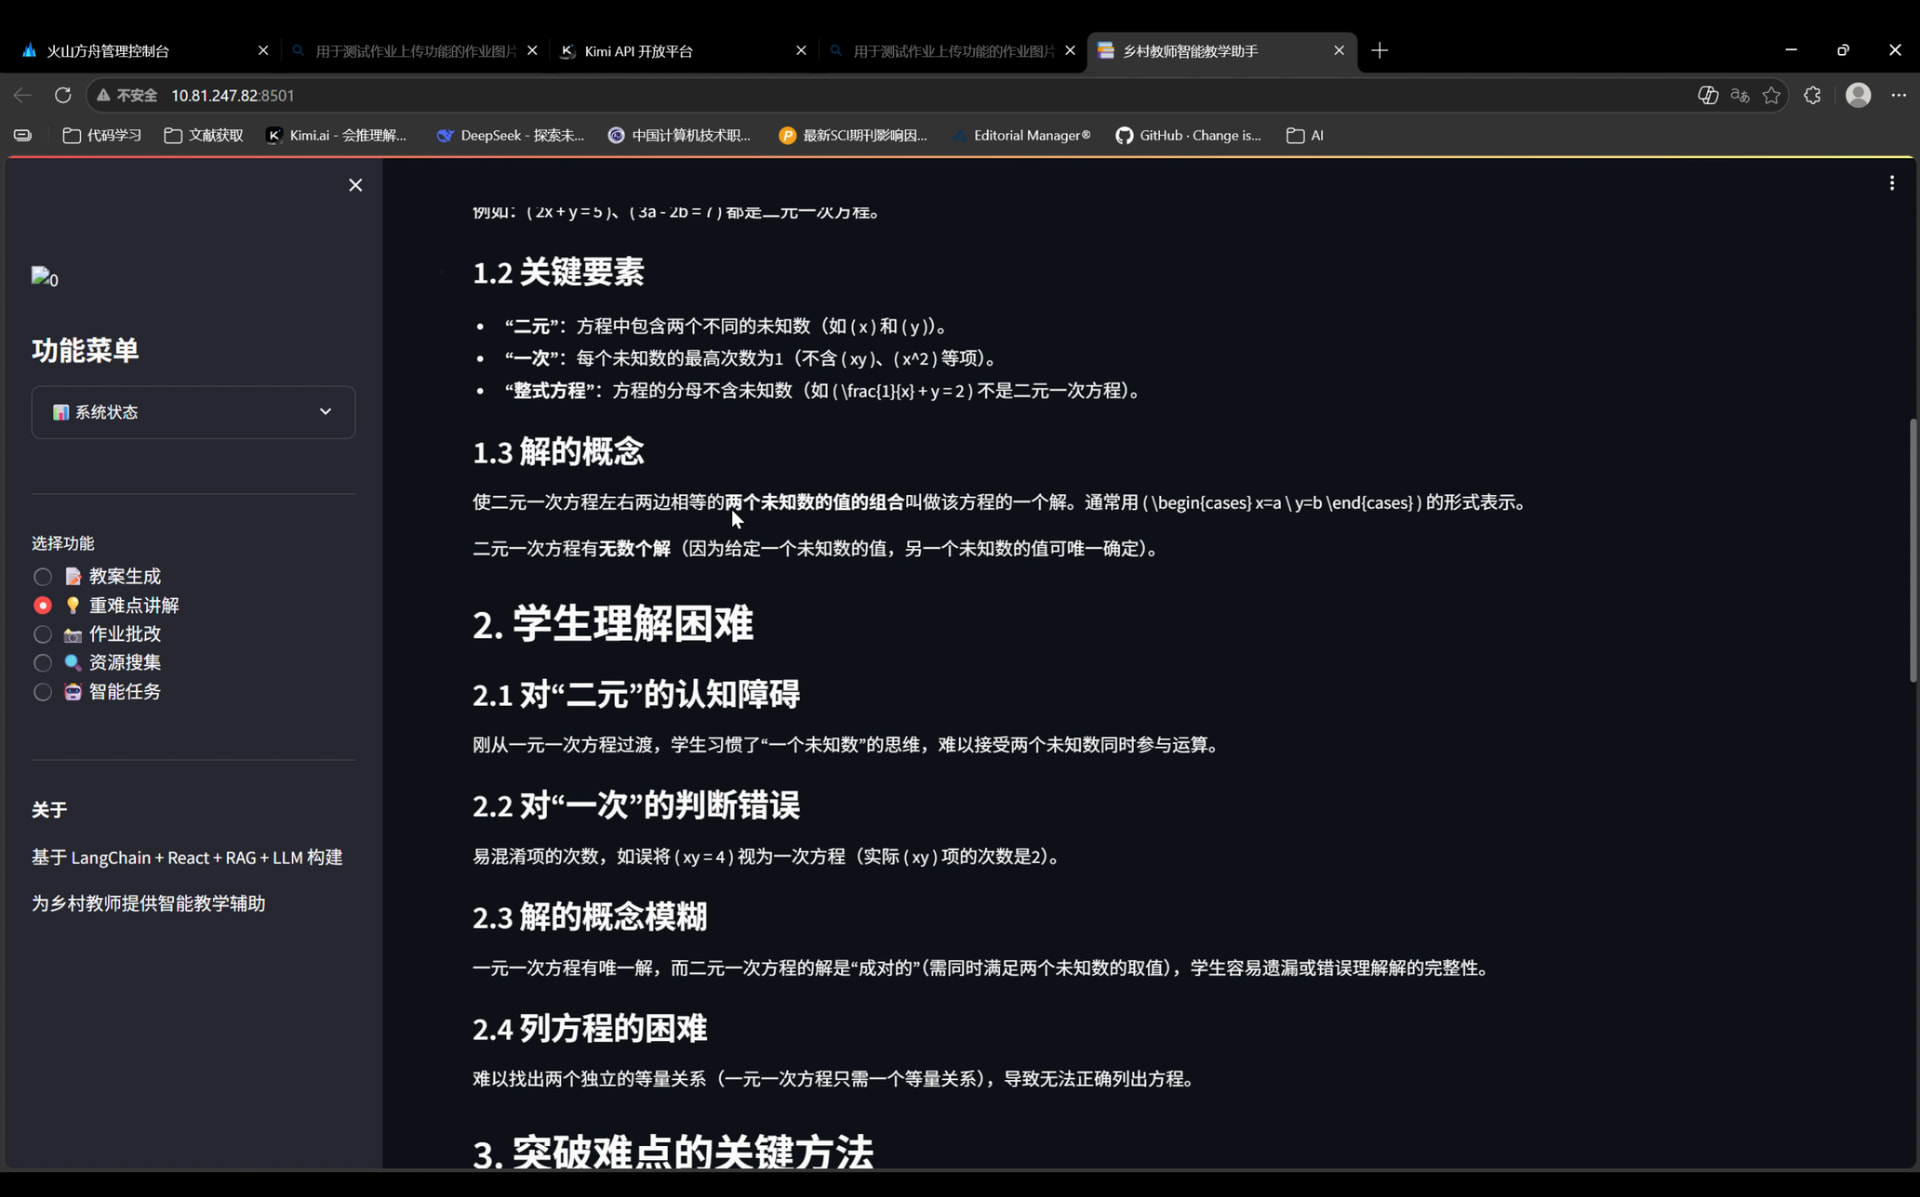Open the 代码学习 bookmarks folder
Viewport: 1920px width, 1197px height.
102,135
